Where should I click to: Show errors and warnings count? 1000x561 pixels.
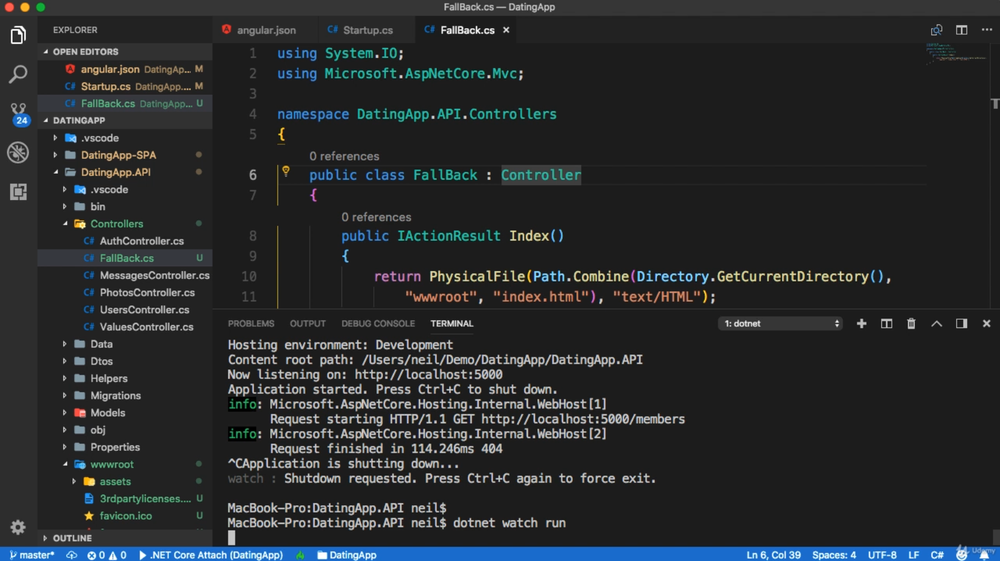(107, 555)
